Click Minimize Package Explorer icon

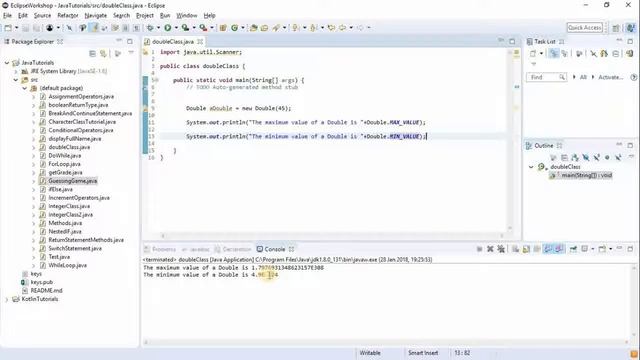point(119,41)
